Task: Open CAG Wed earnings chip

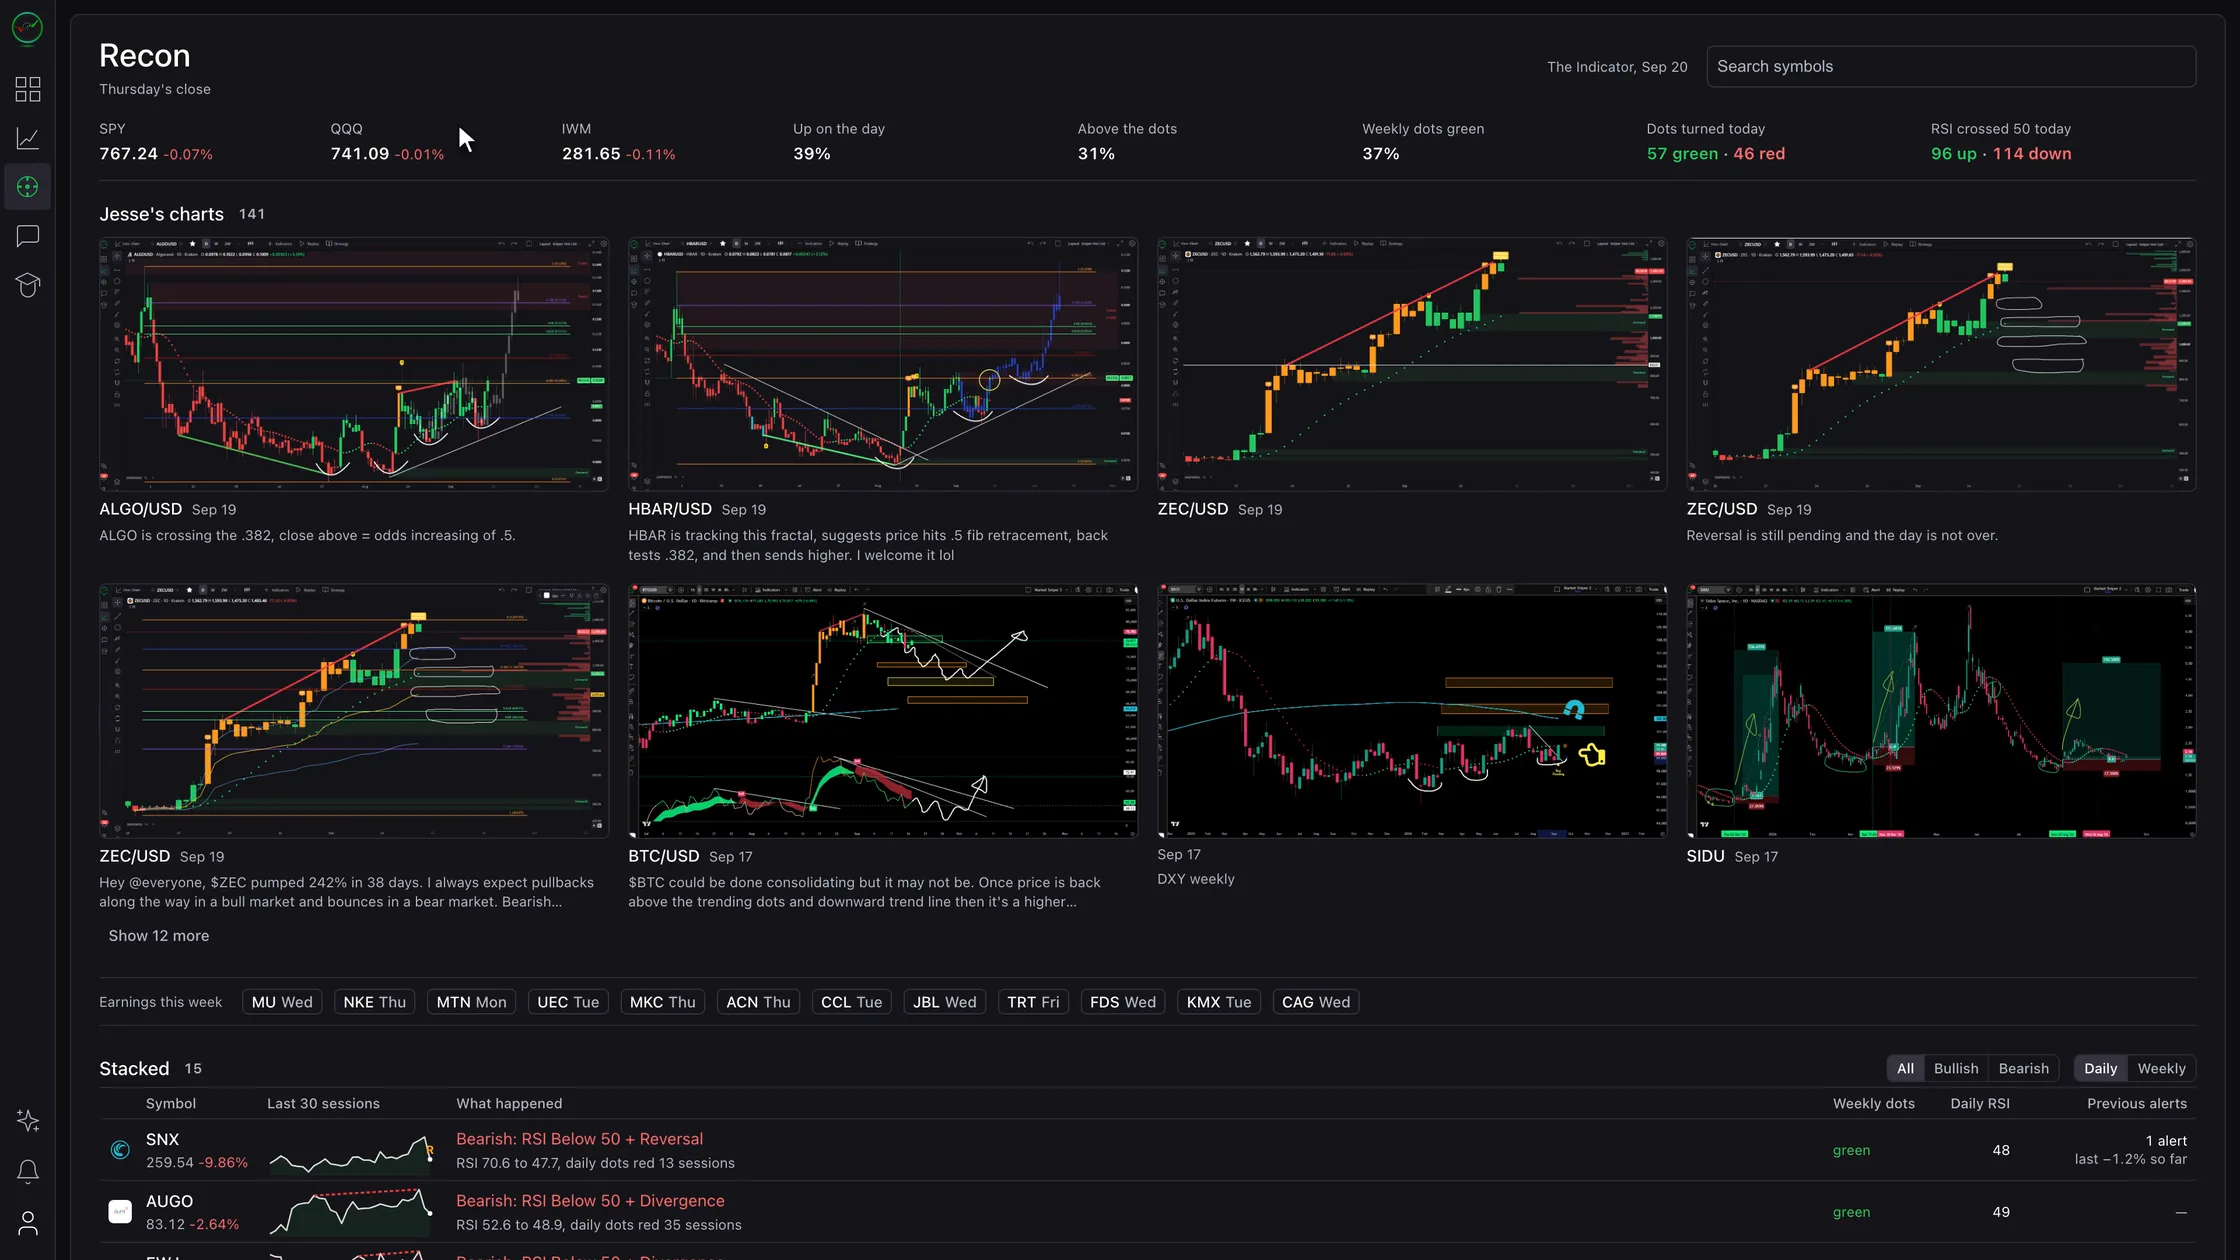Action: pos(1316,1002)
